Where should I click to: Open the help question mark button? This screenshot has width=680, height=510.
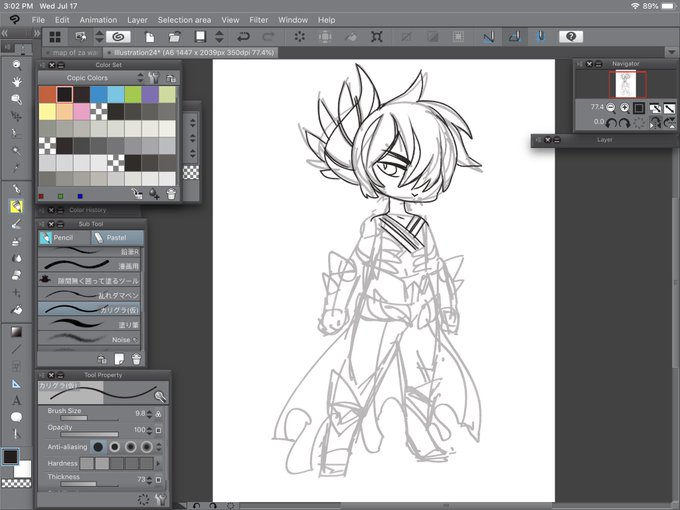pyautogui.click(x=571, y=37)
